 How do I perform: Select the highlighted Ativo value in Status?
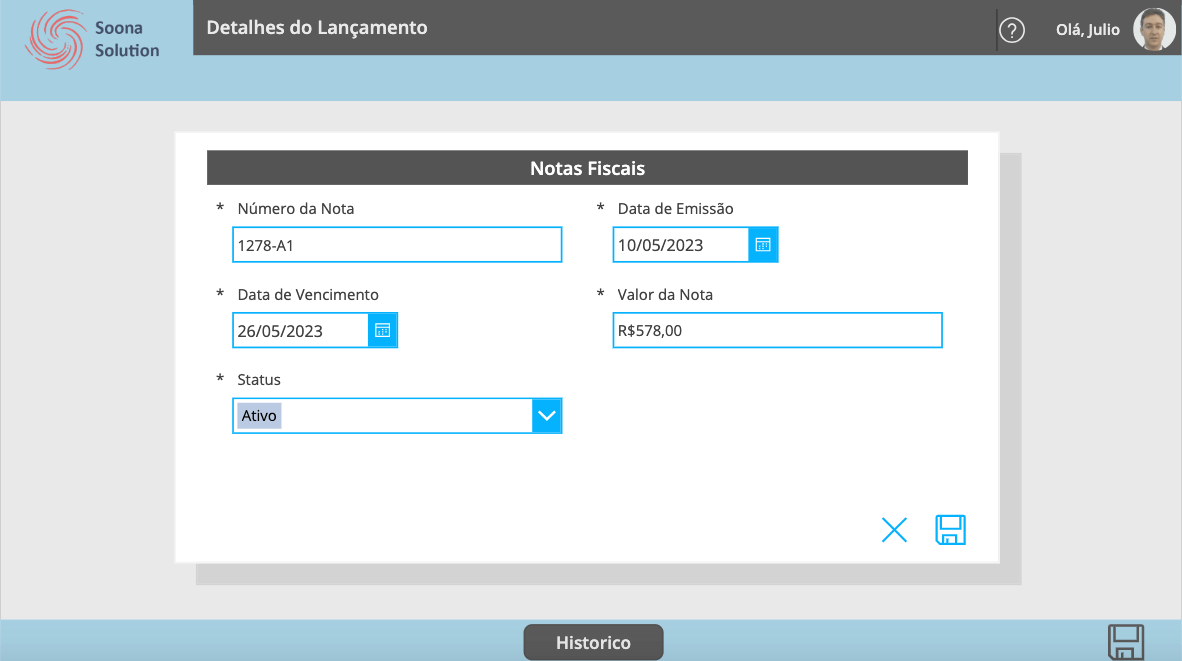click(x=260, y=416)
